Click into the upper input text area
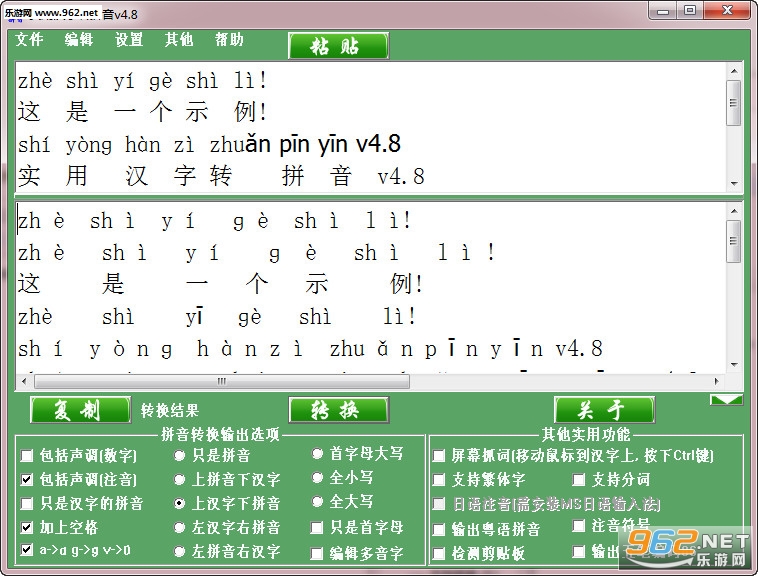 (371, 128)
